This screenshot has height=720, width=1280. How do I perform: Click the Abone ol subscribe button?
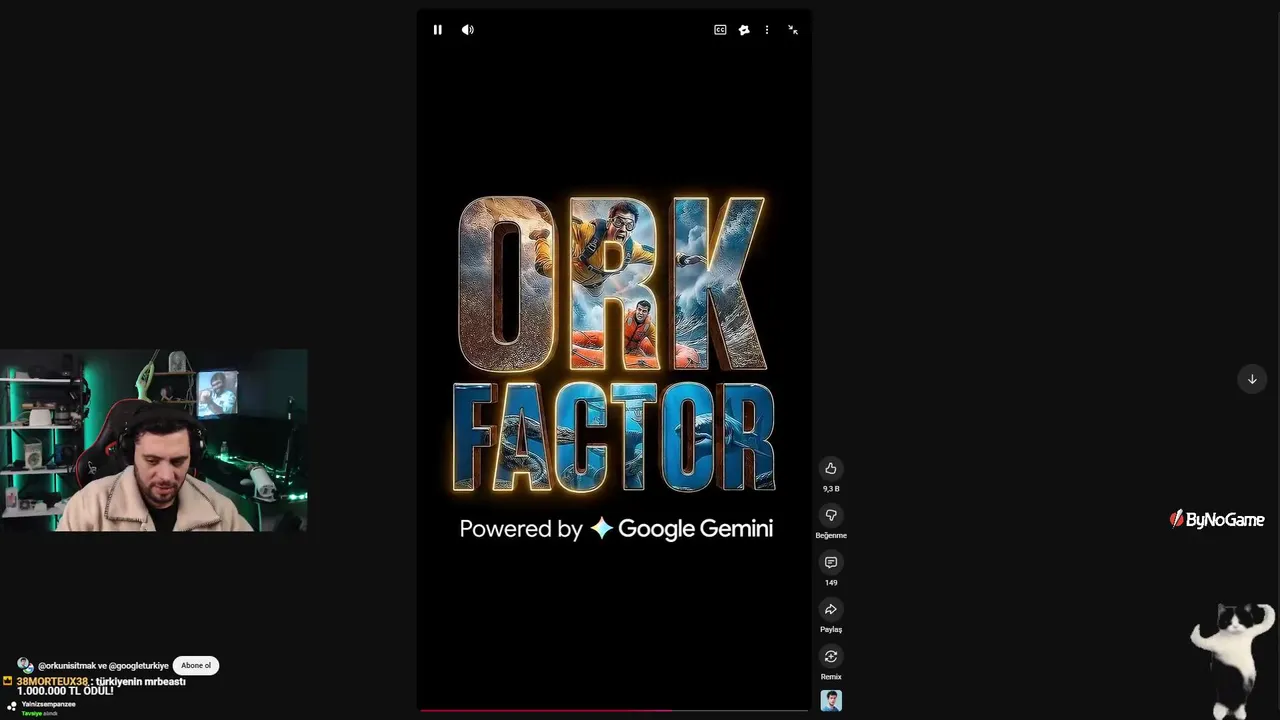point(196,665)
